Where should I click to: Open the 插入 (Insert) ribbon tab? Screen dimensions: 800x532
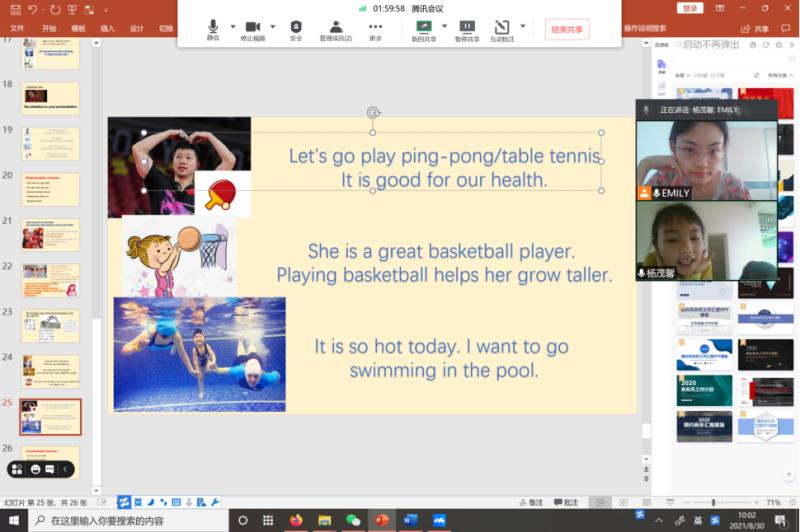coord(107,28)
